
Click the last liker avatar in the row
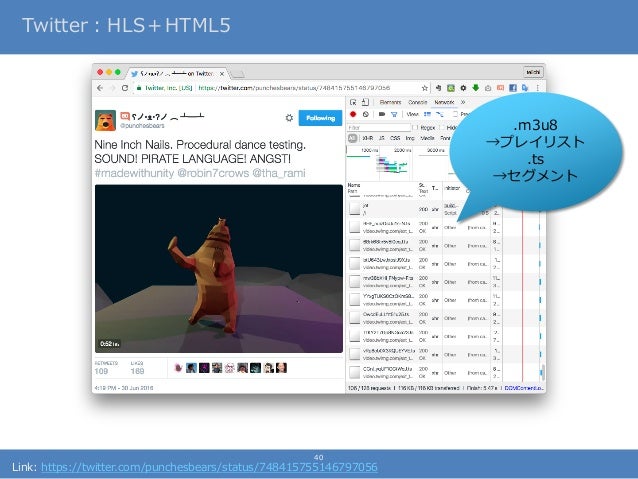(x=282, y=368)
